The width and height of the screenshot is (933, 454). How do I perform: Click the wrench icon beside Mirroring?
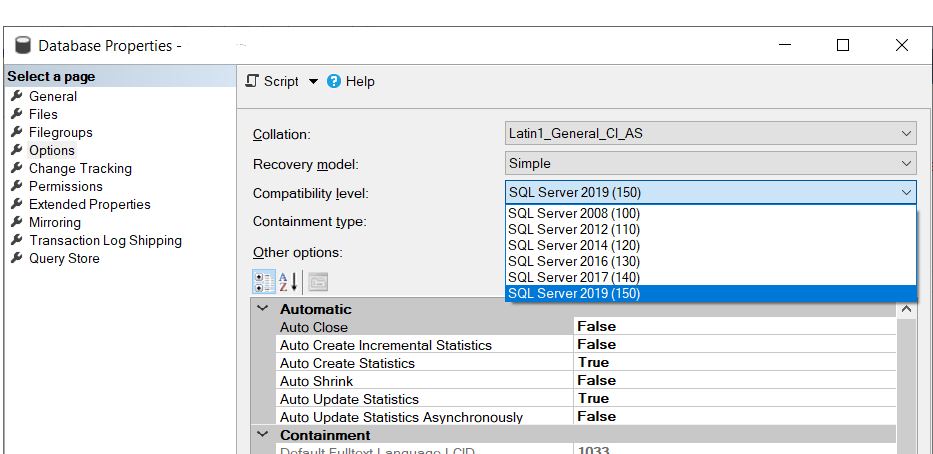[17, 222]
